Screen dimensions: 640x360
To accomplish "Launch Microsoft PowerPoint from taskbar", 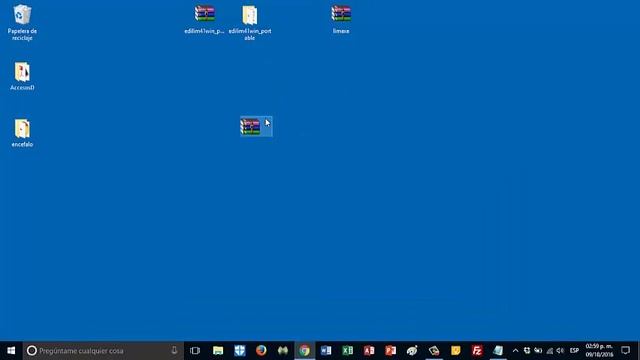I will point(391,351).
